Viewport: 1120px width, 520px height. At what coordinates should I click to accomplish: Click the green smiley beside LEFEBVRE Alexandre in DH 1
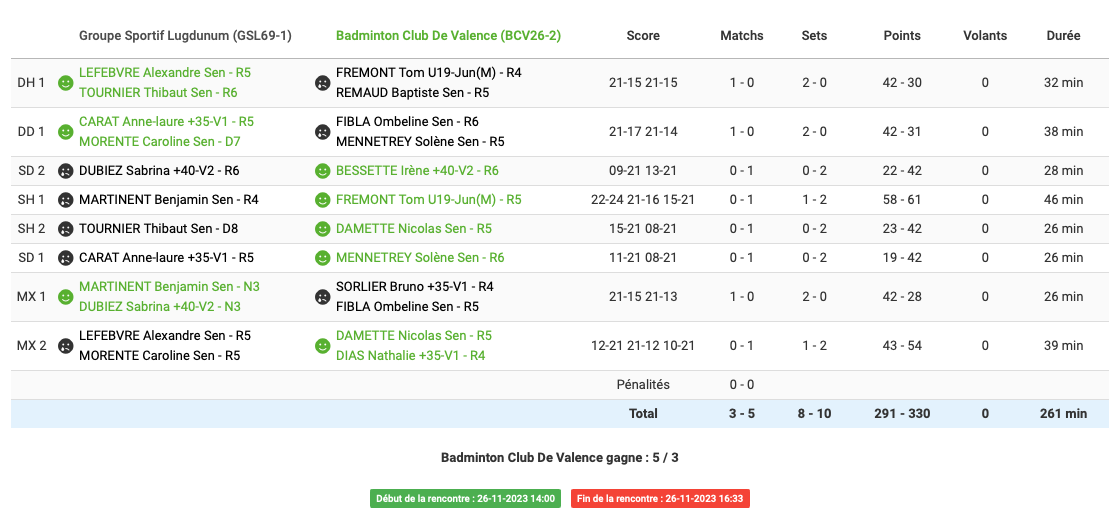tap(66, 83)
